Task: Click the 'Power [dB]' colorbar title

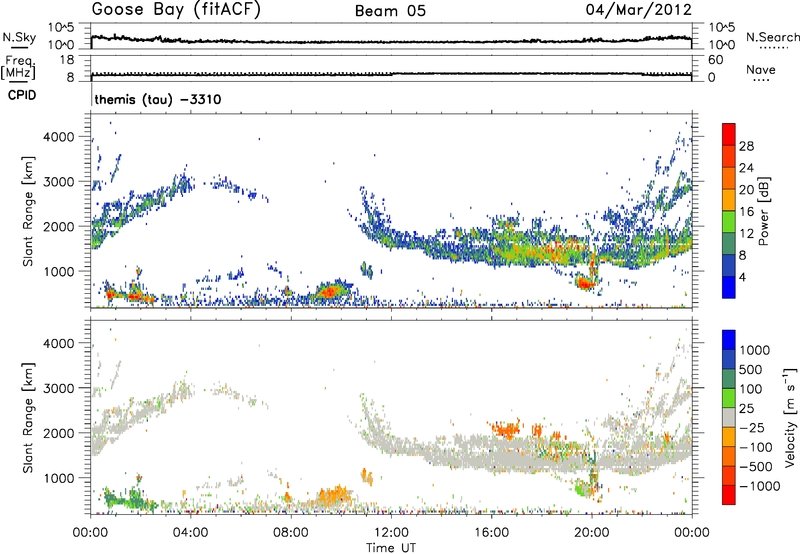Action: click(764, 211)
